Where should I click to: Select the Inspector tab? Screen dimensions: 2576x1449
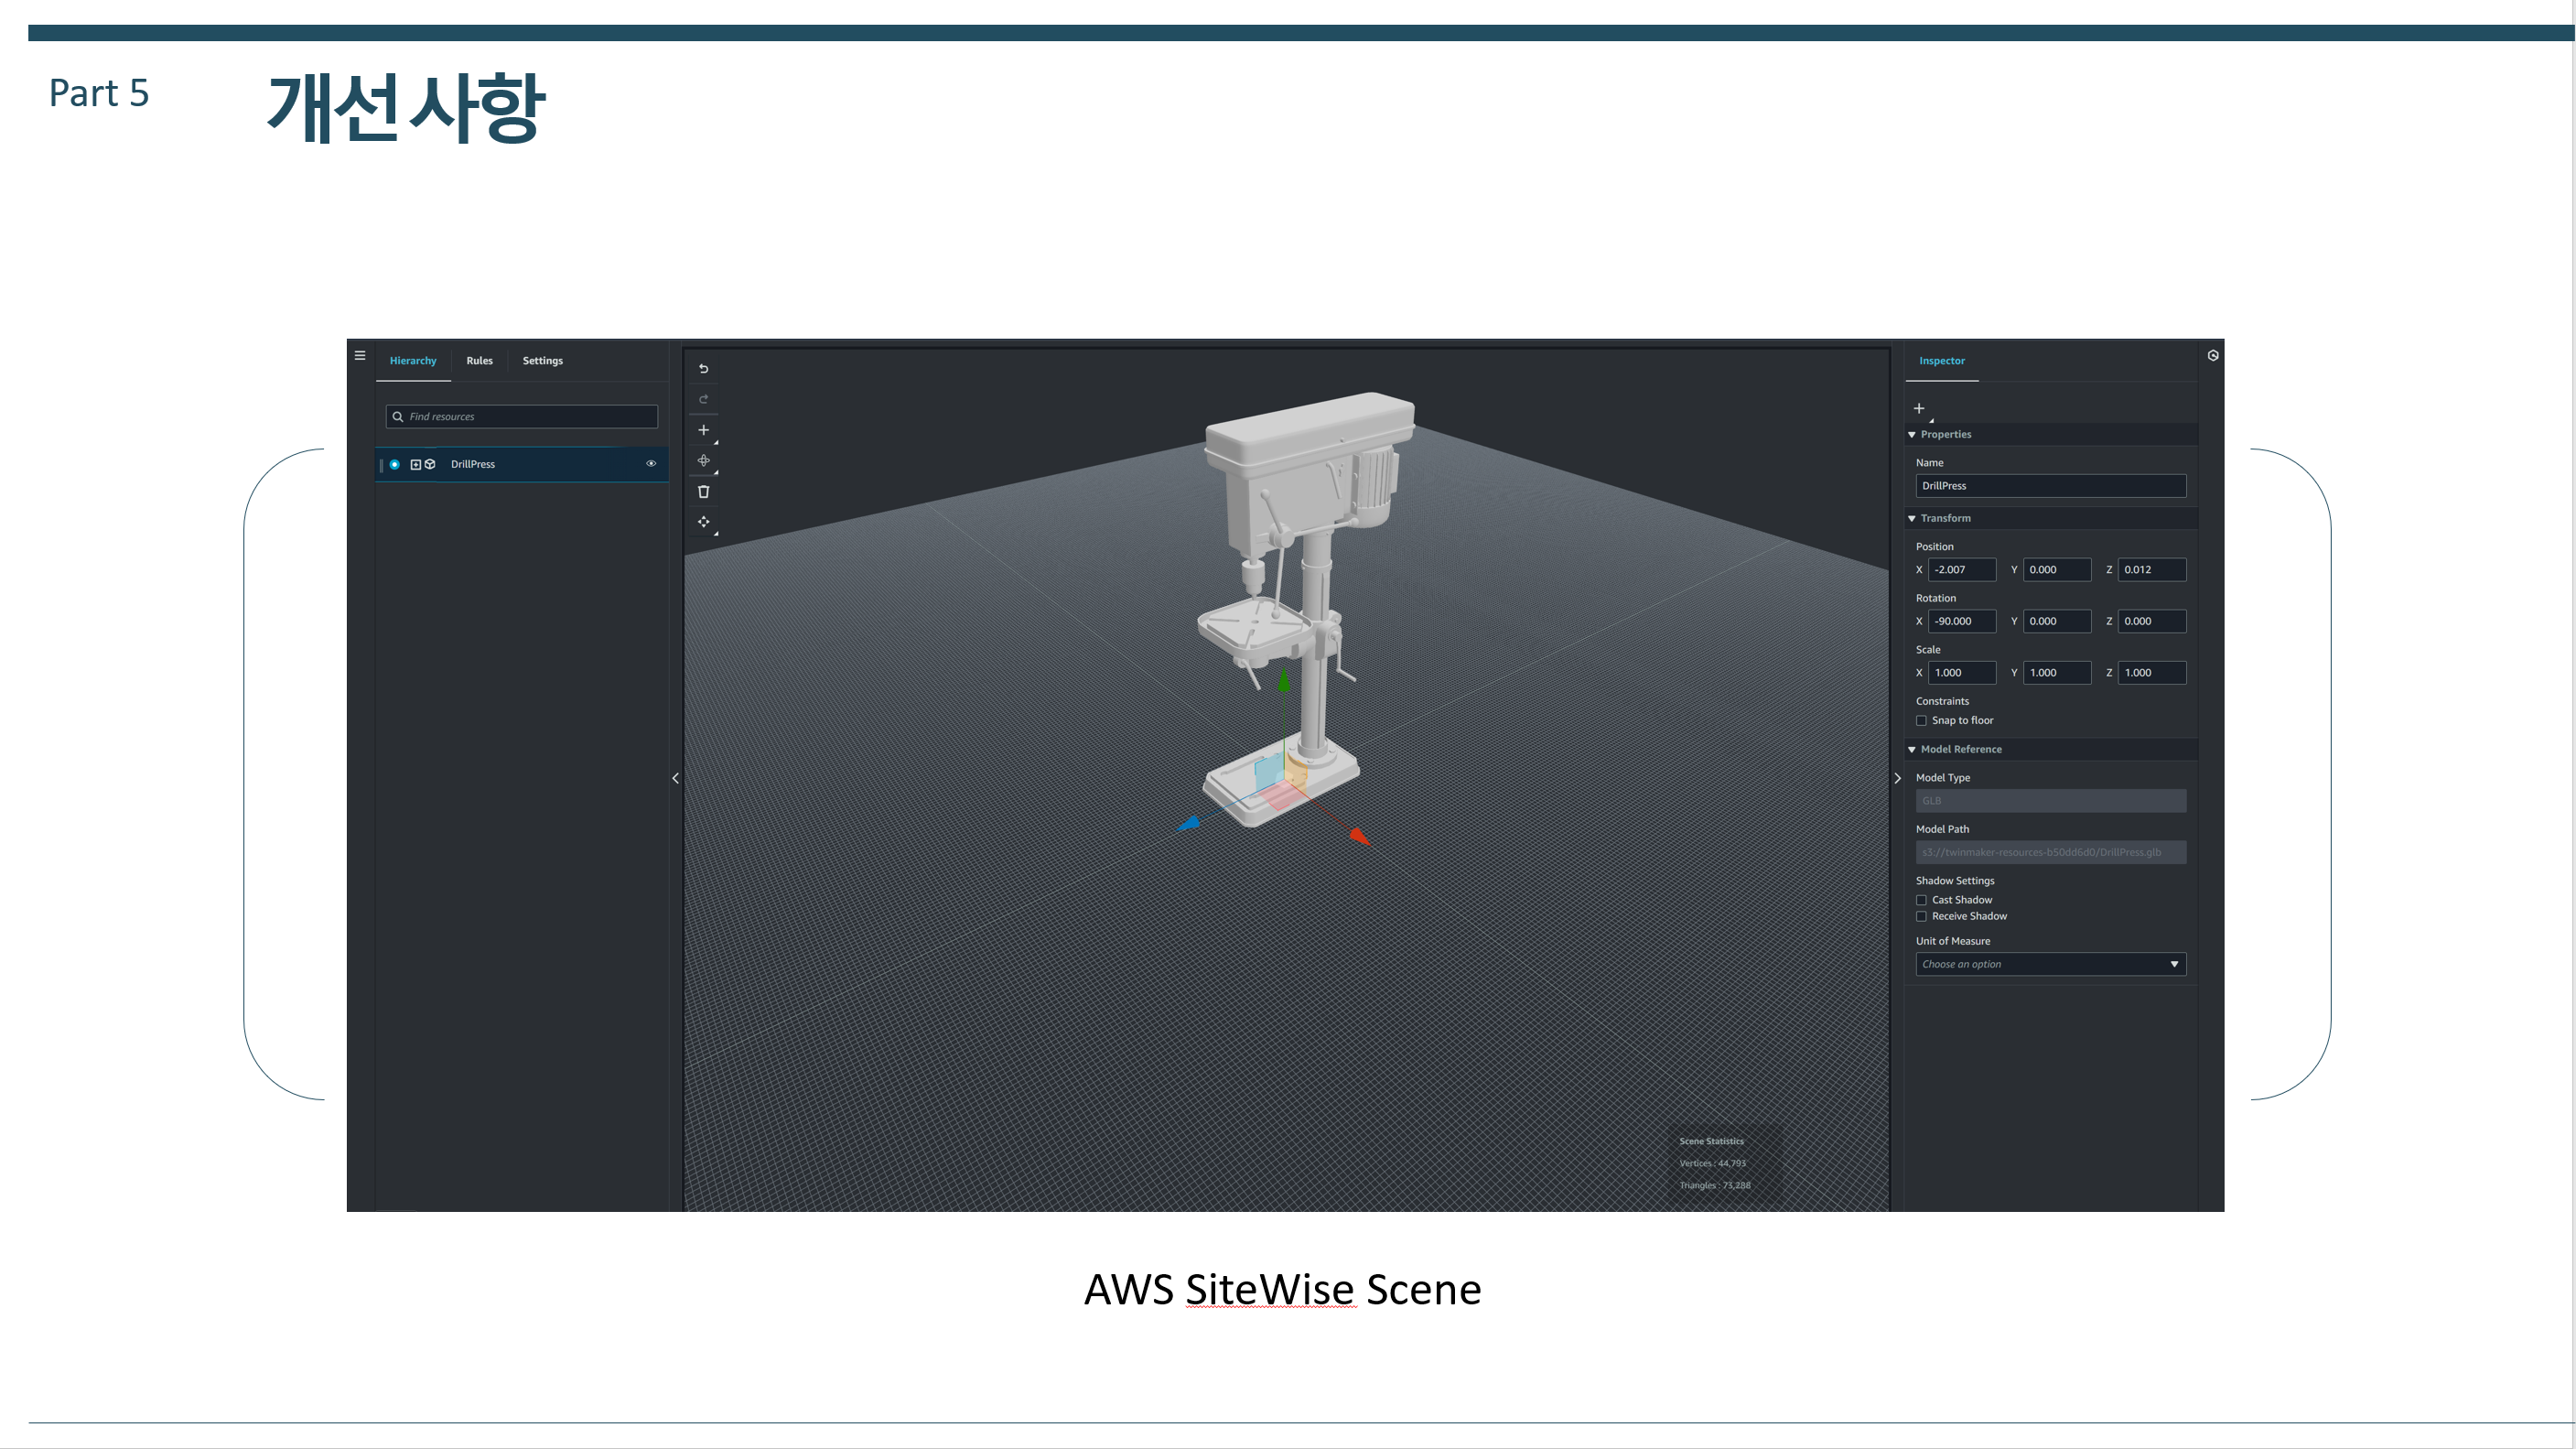click(1941, 361)
